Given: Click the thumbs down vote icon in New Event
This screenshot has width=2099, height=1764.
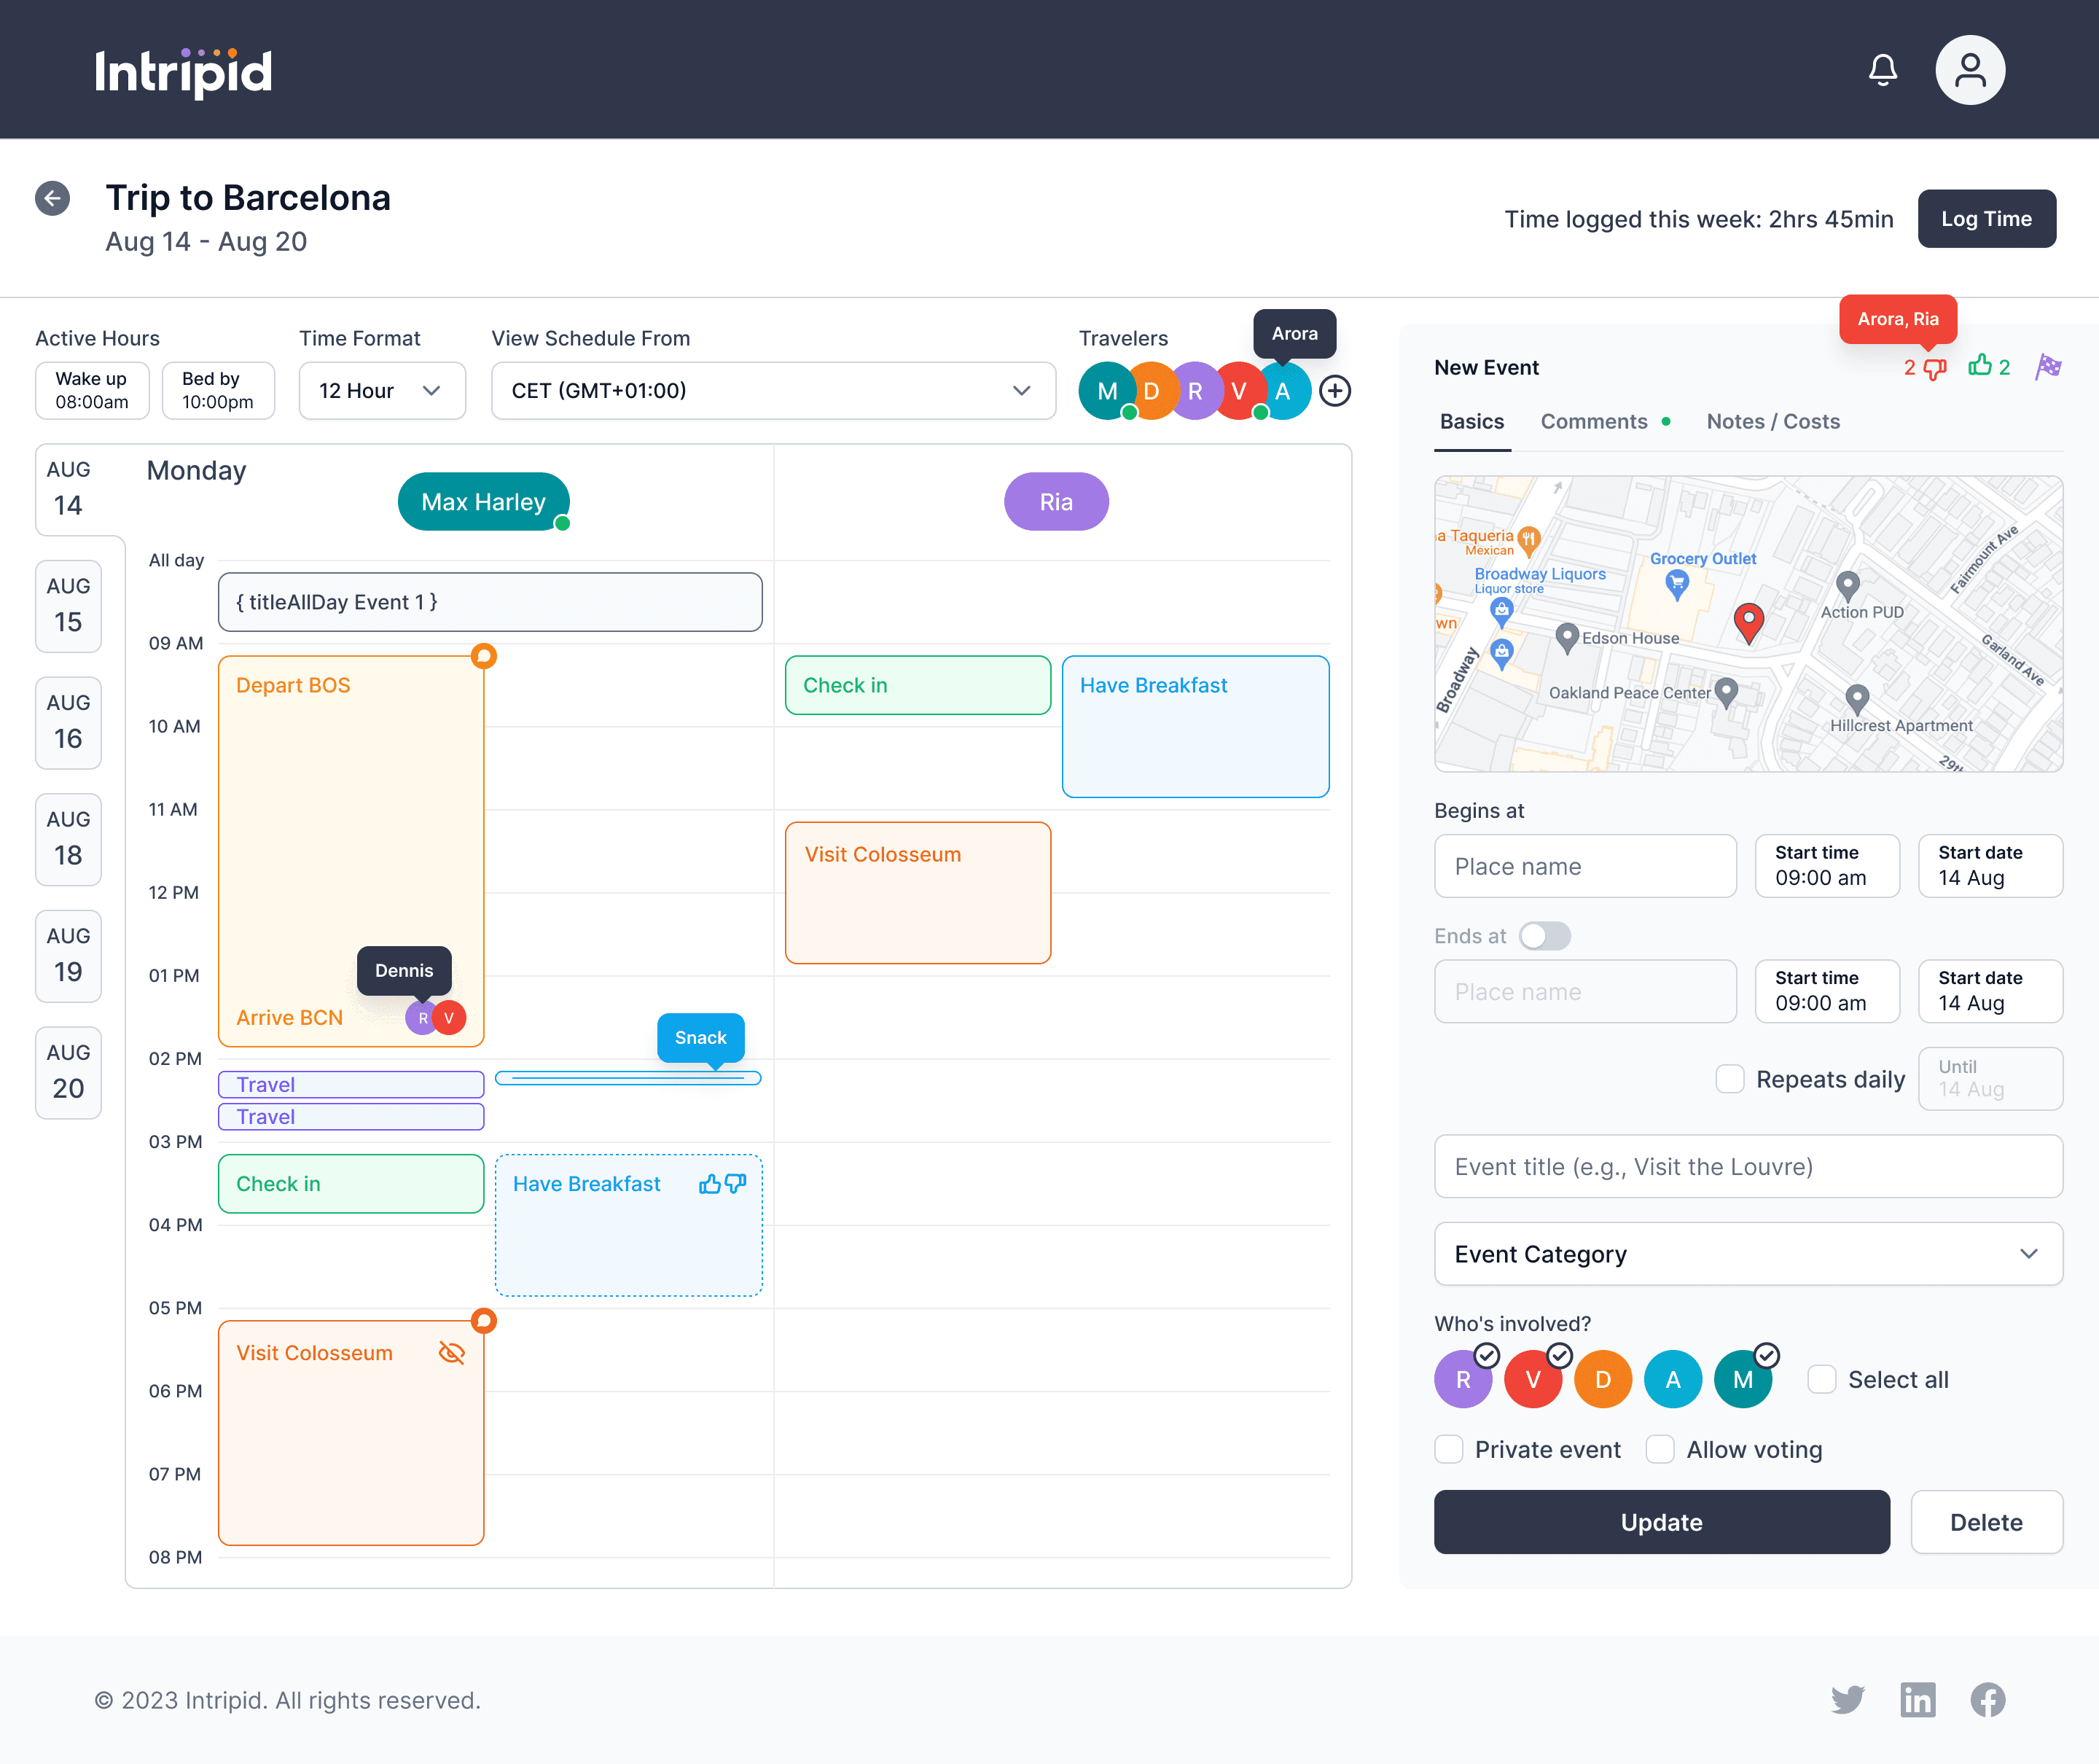Looking at the screenshot, I should point(1935,368).
